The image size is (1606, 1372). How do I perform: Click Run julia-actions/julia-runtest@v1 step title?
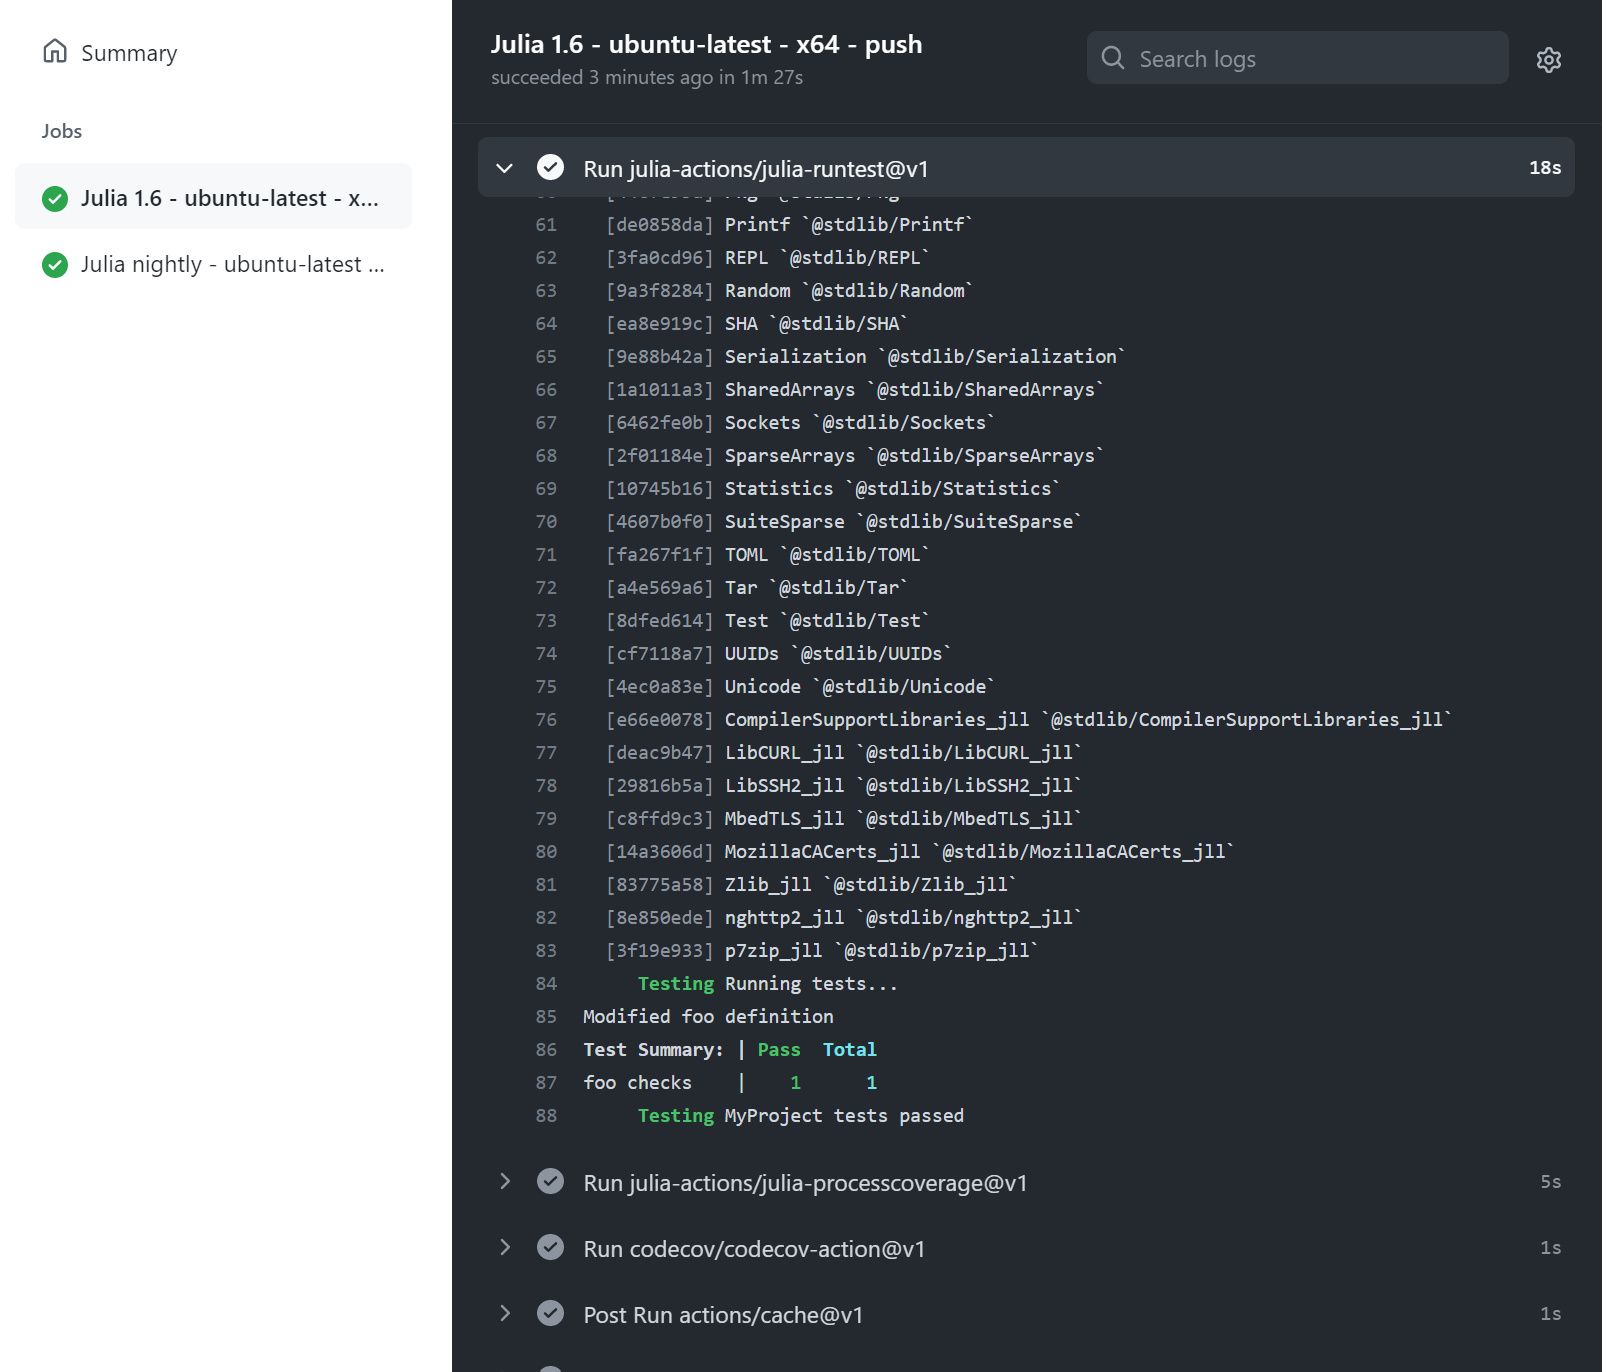(x=755, y=169)
